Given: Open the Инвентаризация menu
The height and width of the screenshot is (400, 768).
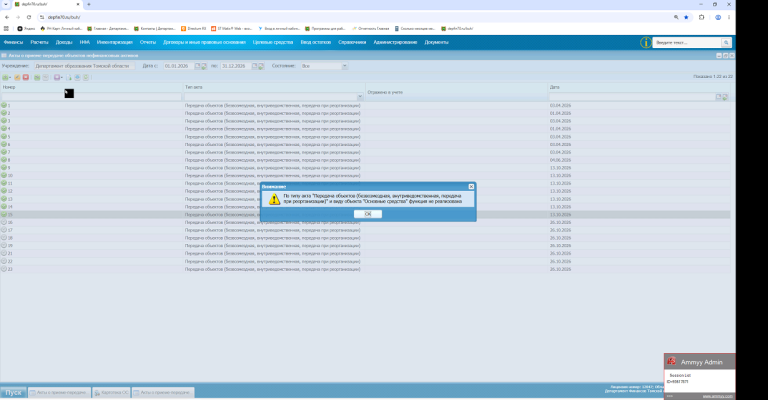Looking at the screenshot, I should pyautogui.click(x=115, y=43).
